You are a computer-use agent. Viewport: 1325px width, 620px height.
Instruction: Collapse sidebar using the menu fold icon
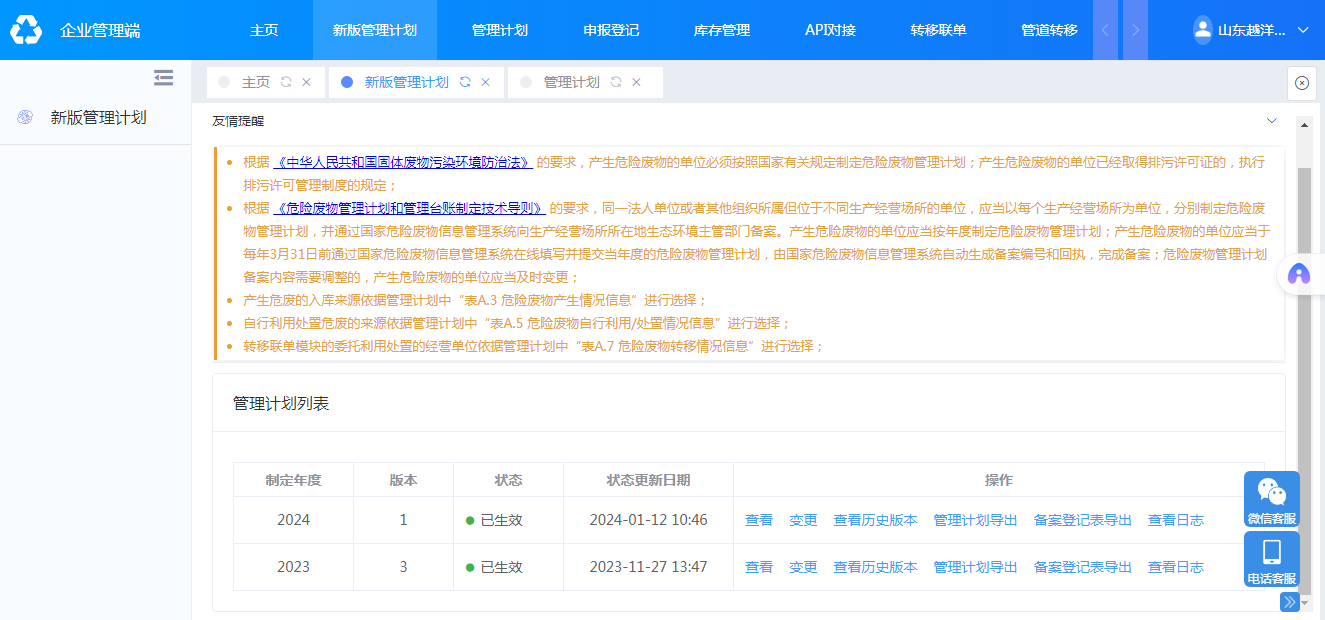[x=163, y=78]
